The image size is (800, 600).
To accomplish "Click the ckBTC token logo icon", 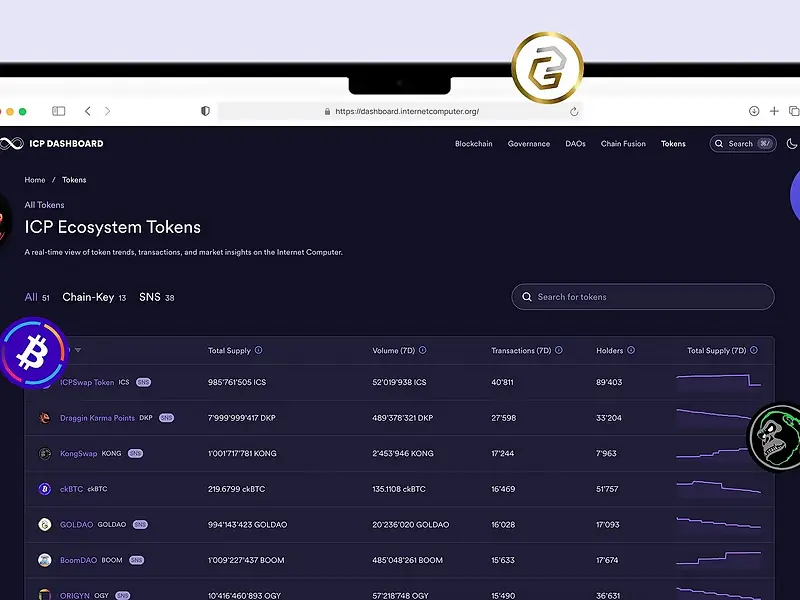I will (44, 489).
